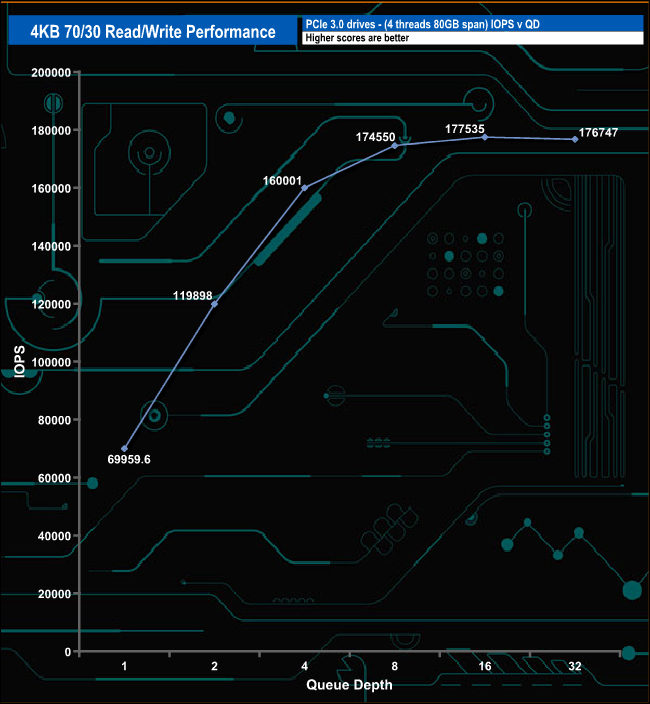
Task: Click the x-axis label 1
Action: [x=124, y=666]
